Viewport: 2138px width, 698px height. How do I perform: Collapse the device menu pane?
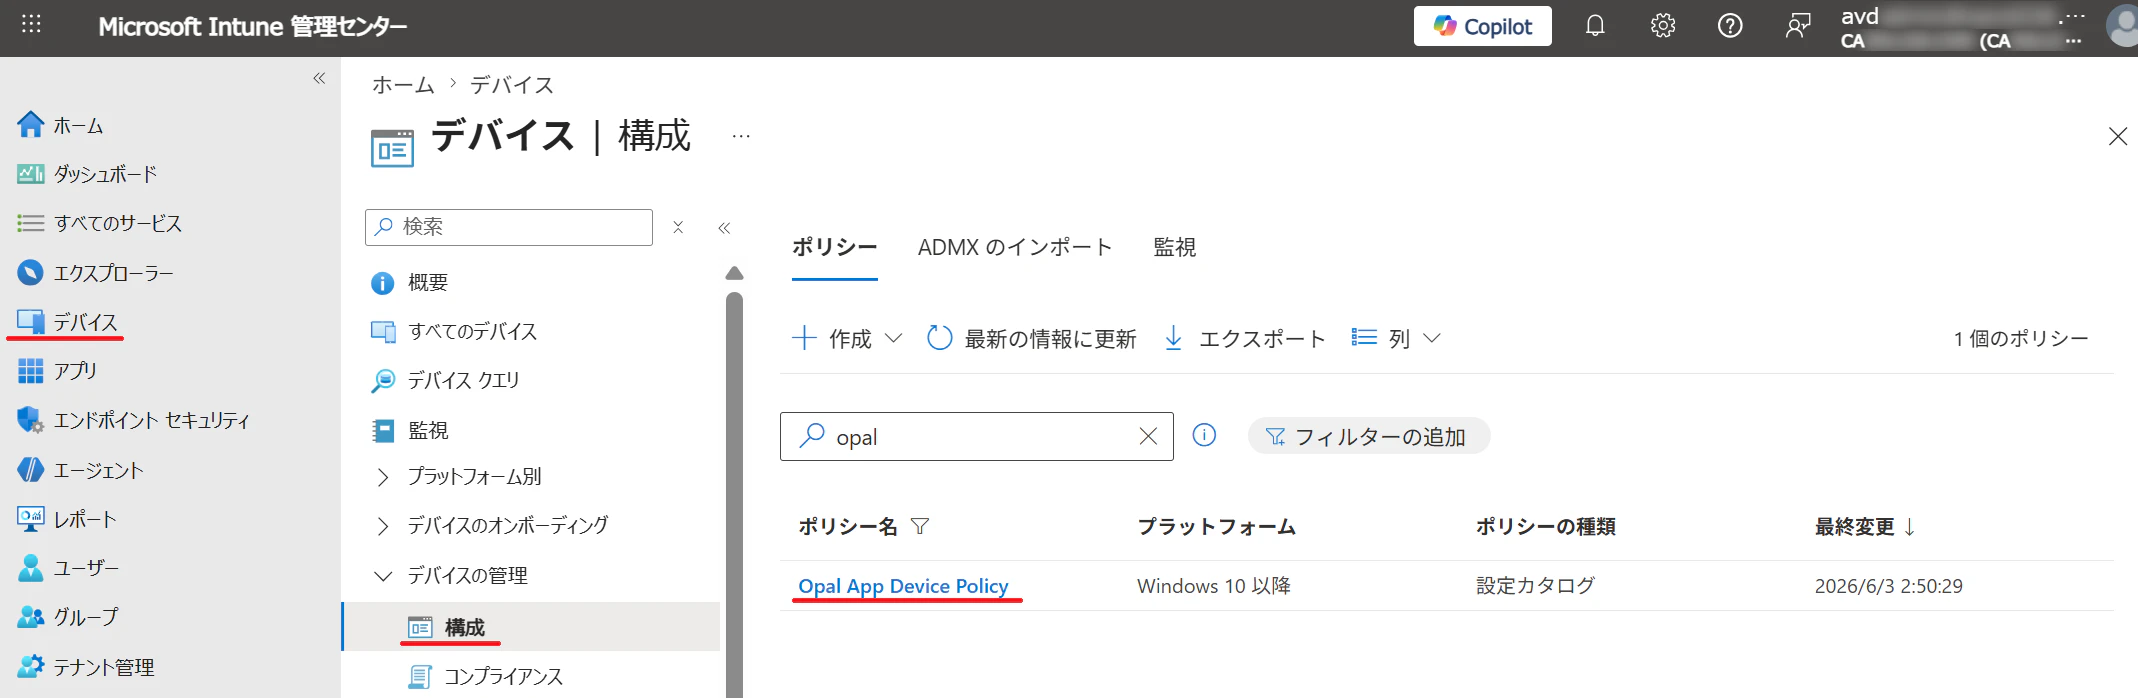coord(724,228)
